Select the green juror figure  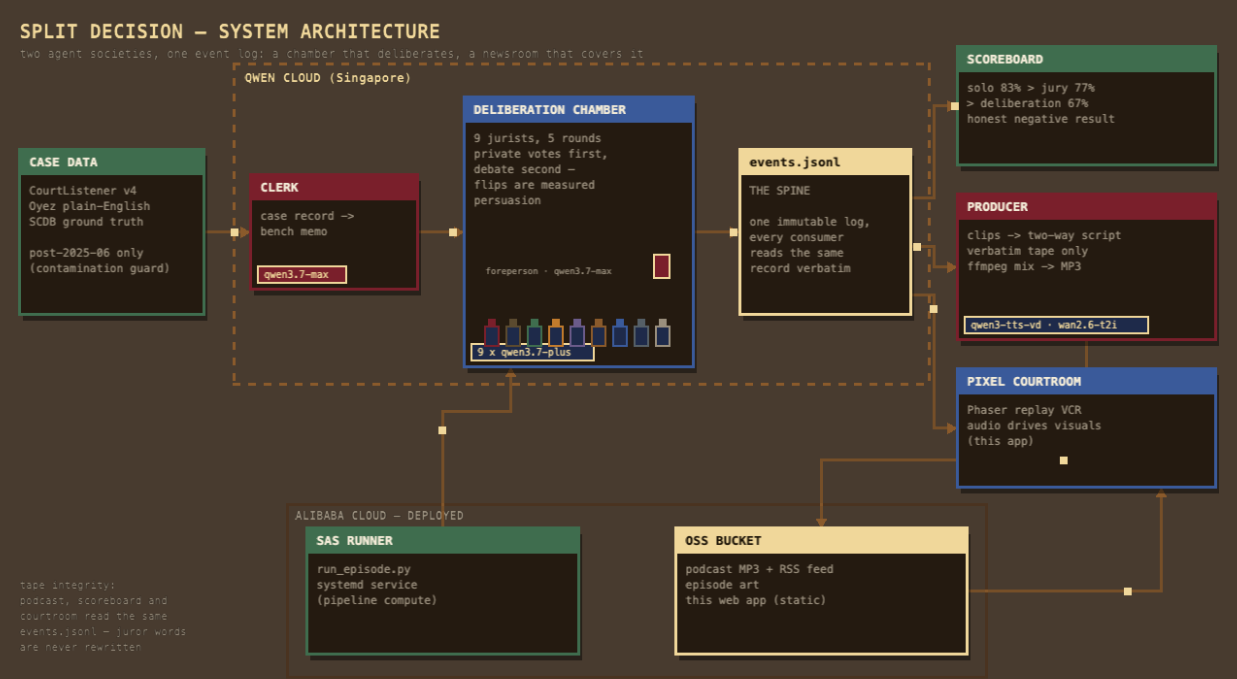pos(535,333)
